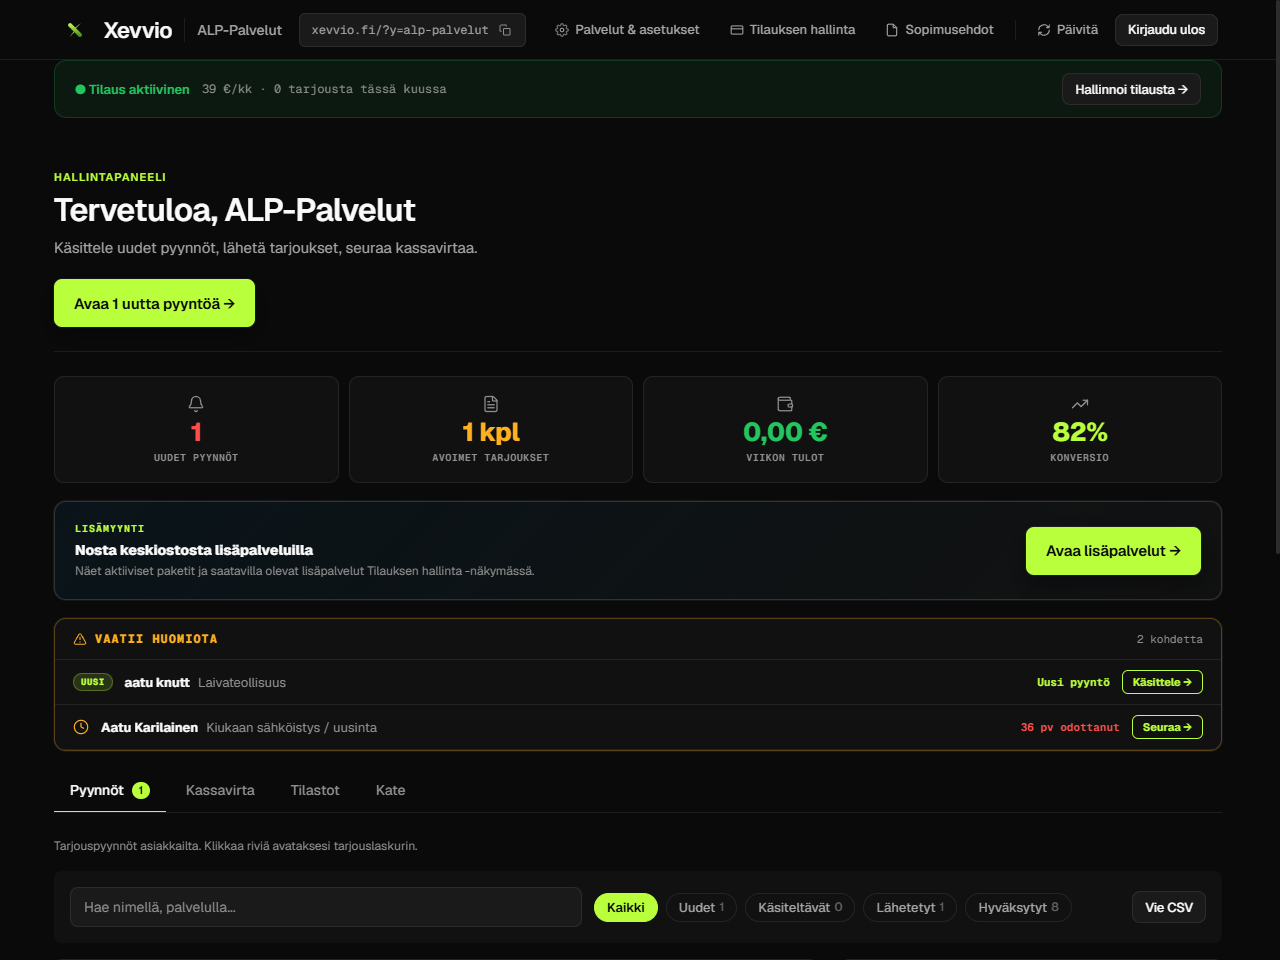Switch to the Tilastot tab
The width and height of the screenshot is (1280, 960).
(315, 790)
